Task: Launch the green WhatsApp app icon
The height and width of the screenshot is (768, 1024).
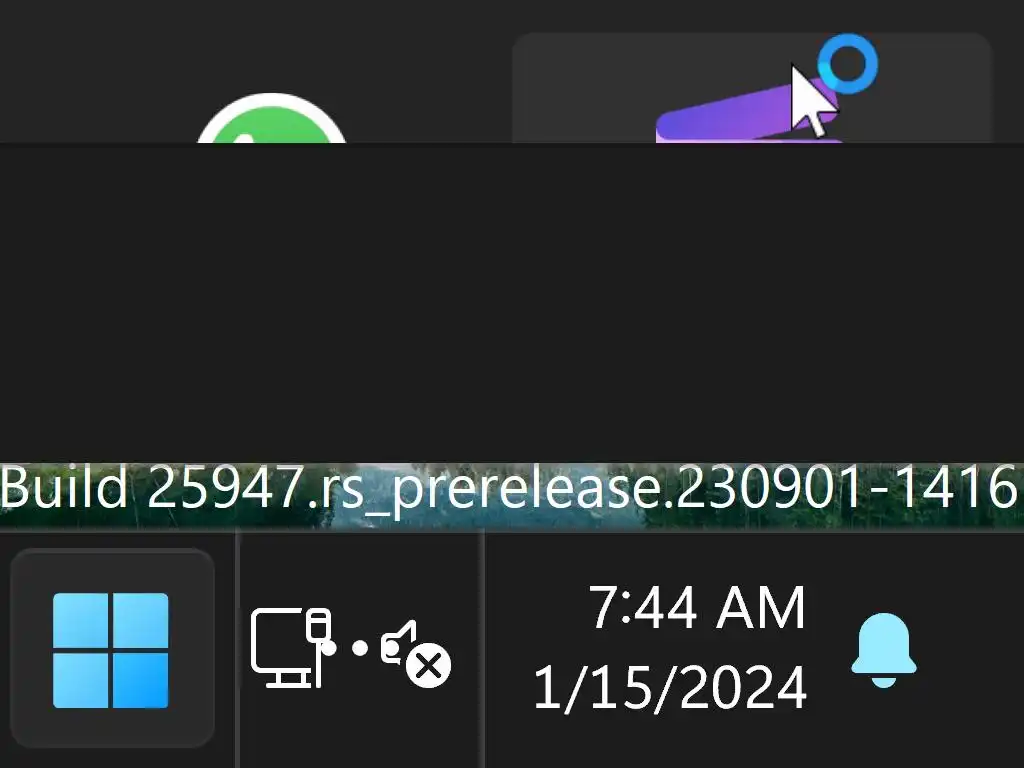Action: coord(271,118)
